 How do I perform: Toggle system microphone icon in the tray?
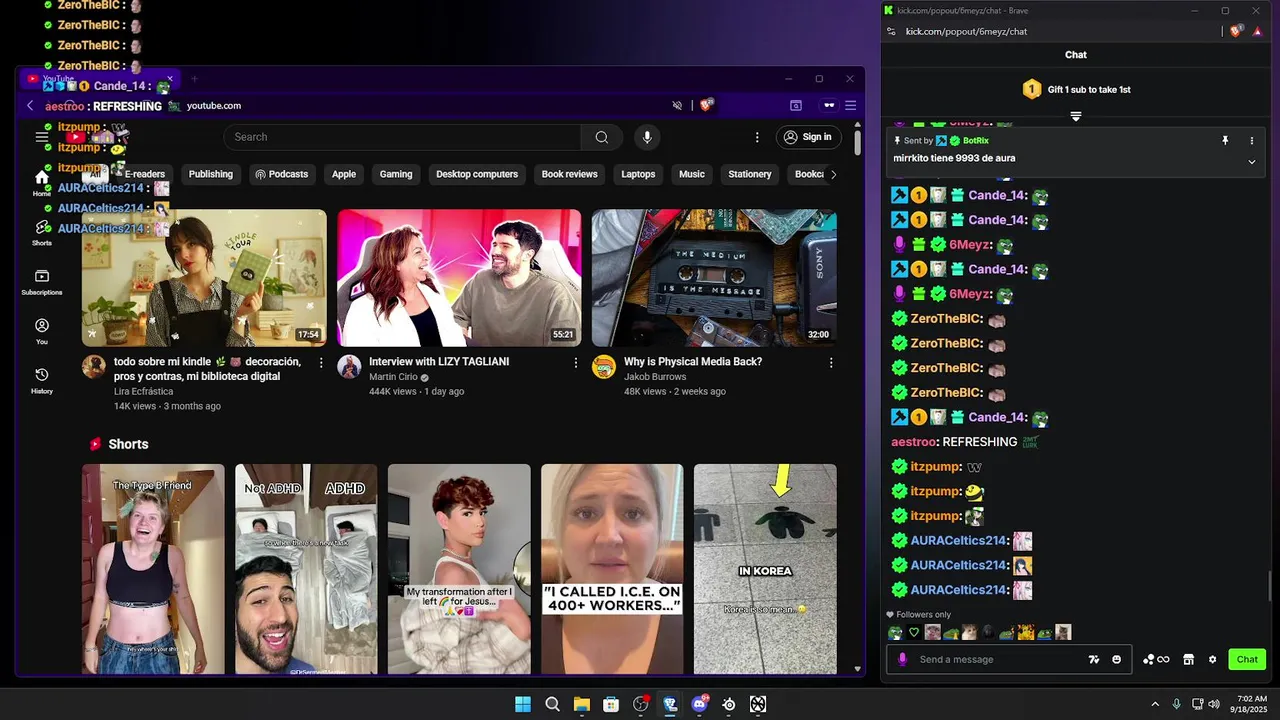click(x=1176, y=704)
